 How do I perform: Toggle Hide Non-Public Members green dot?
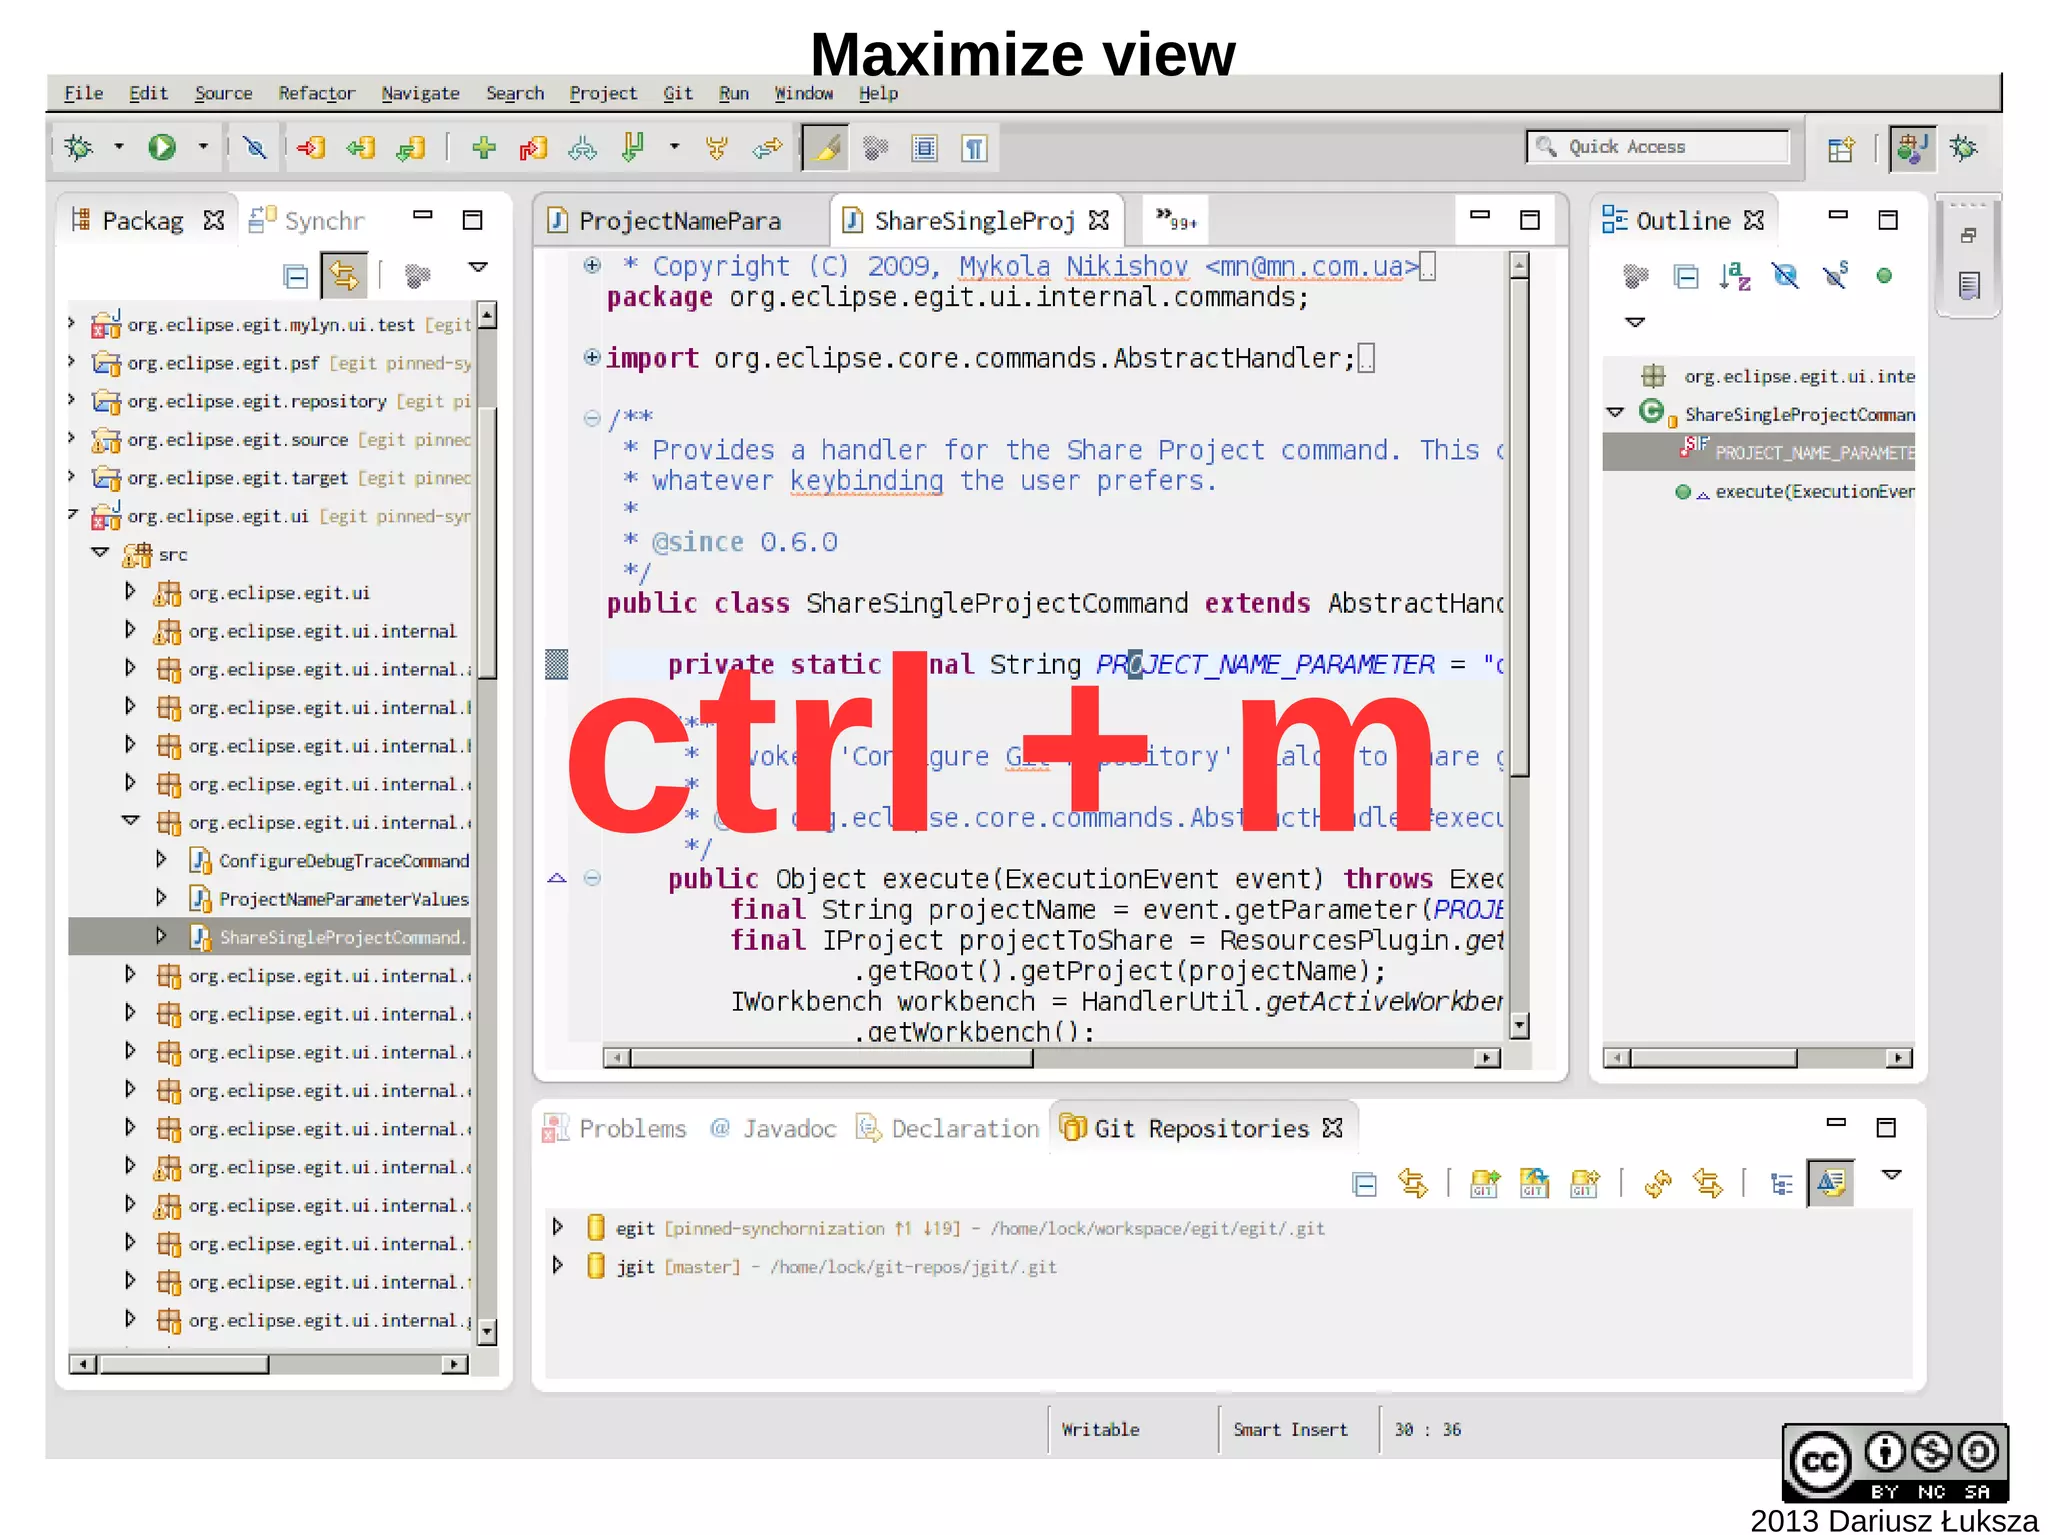(1884, 276)
